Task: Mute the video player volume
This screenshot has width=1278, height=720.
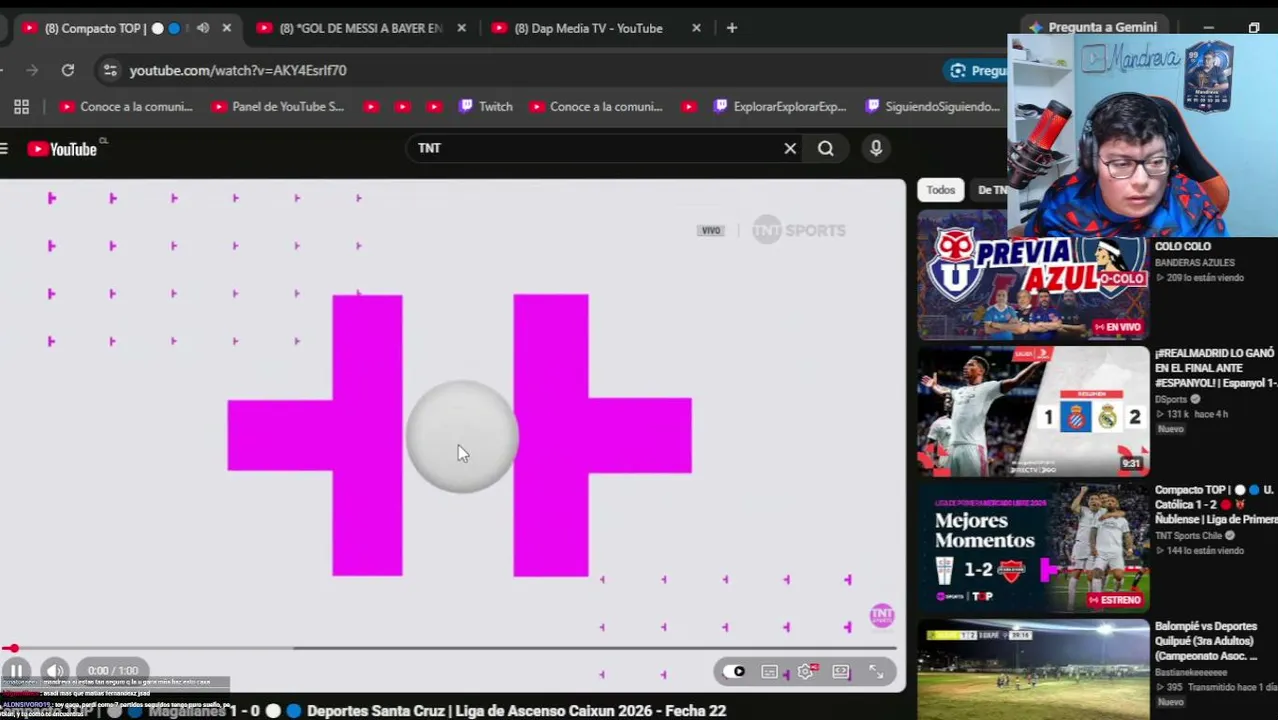Action: point(54,671)
